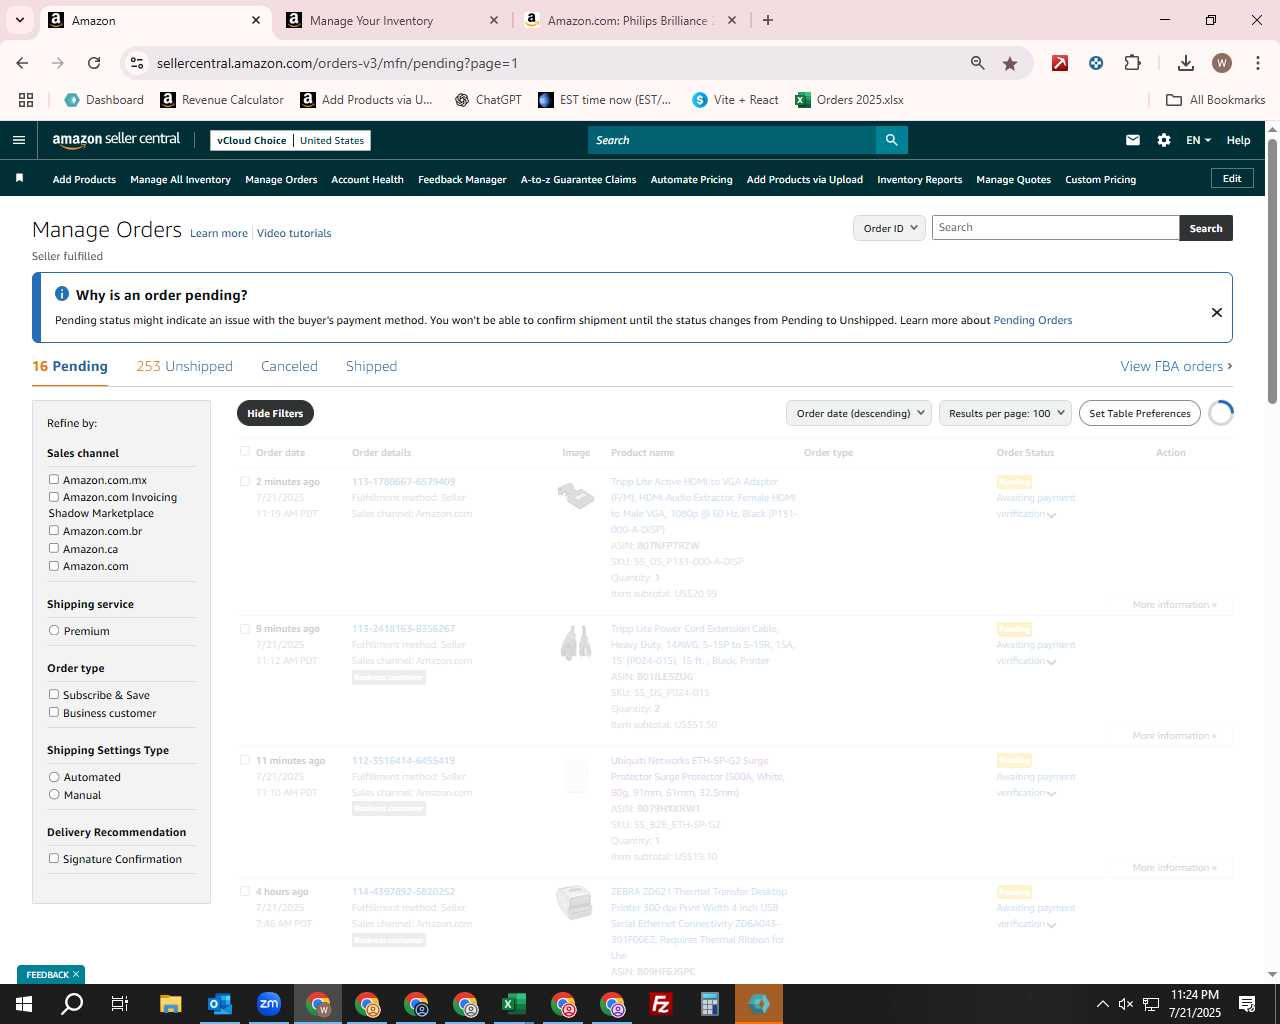Check the Signature Confirmation filter
This screenshot has height=1024, width=1280.
[54, 858]
